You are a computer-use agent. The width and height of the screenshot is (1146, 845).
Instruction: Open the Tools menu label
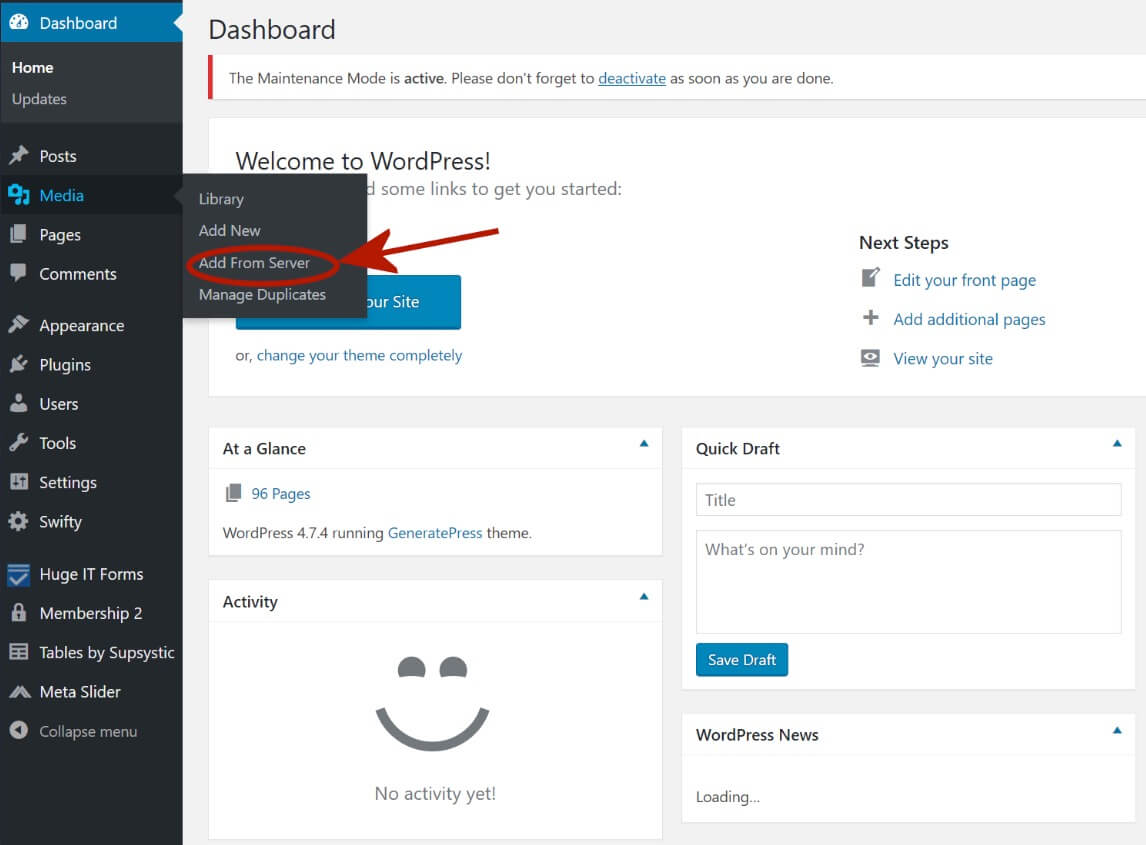58,443
